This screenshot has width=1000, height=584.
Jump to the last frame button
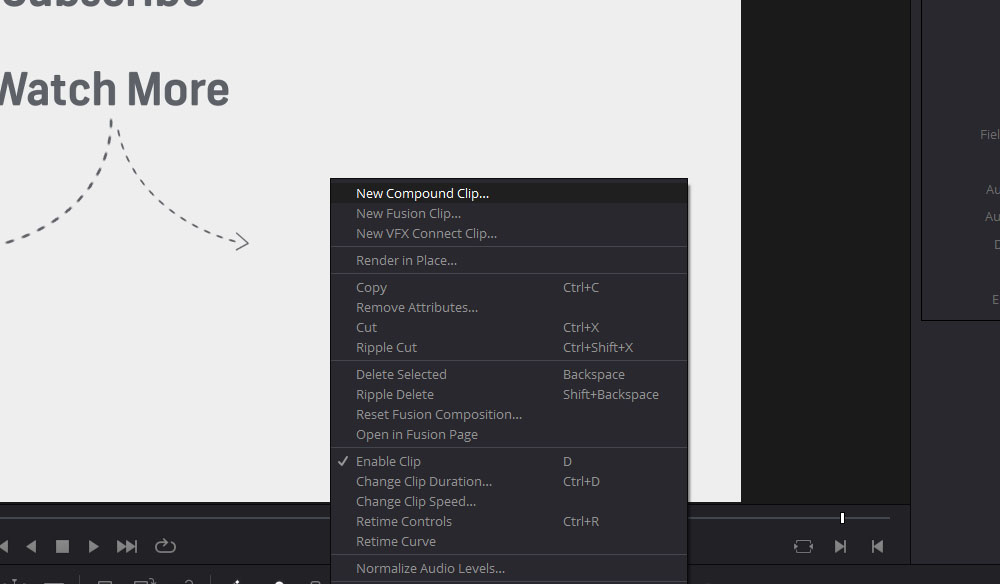tap(127, 546)
